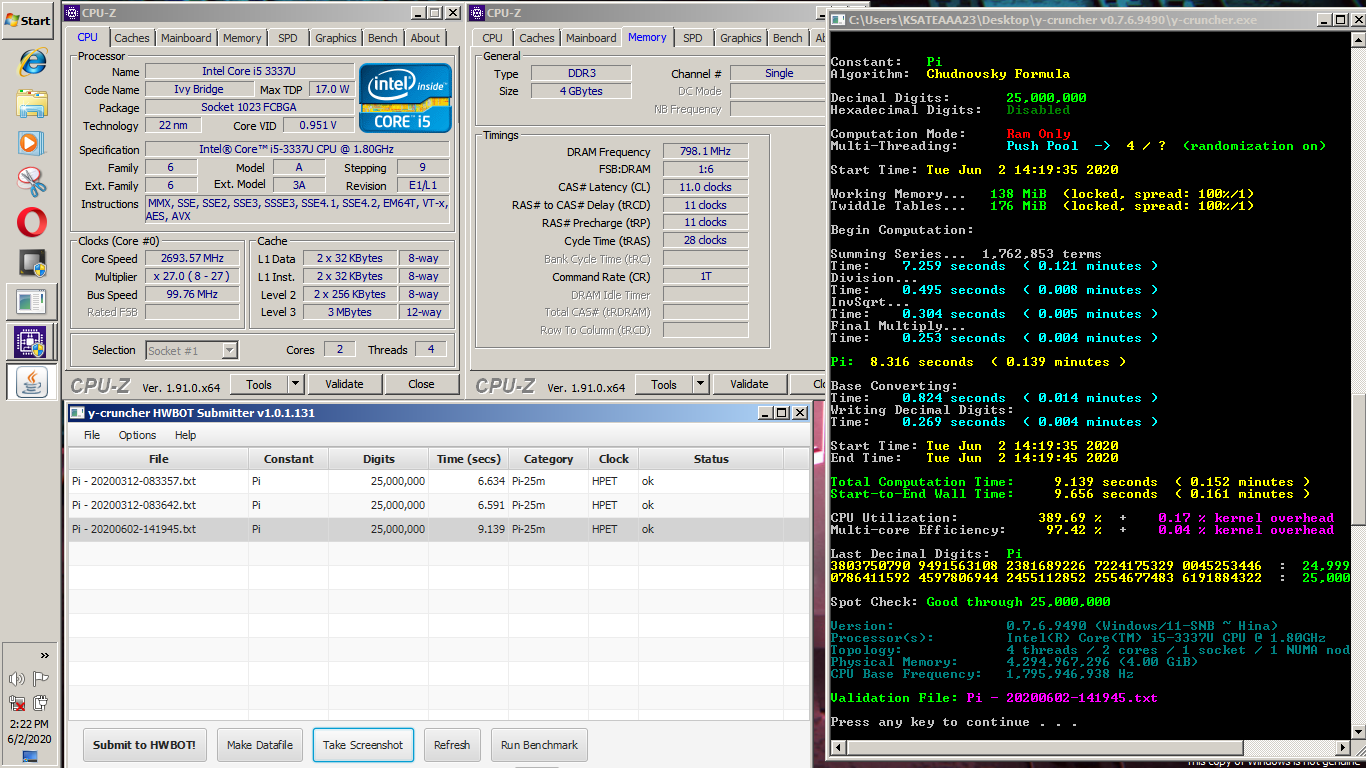Click Refresh button in HWBOT Submitter
The image size is (1366, 768).
[x=452, y=745]
